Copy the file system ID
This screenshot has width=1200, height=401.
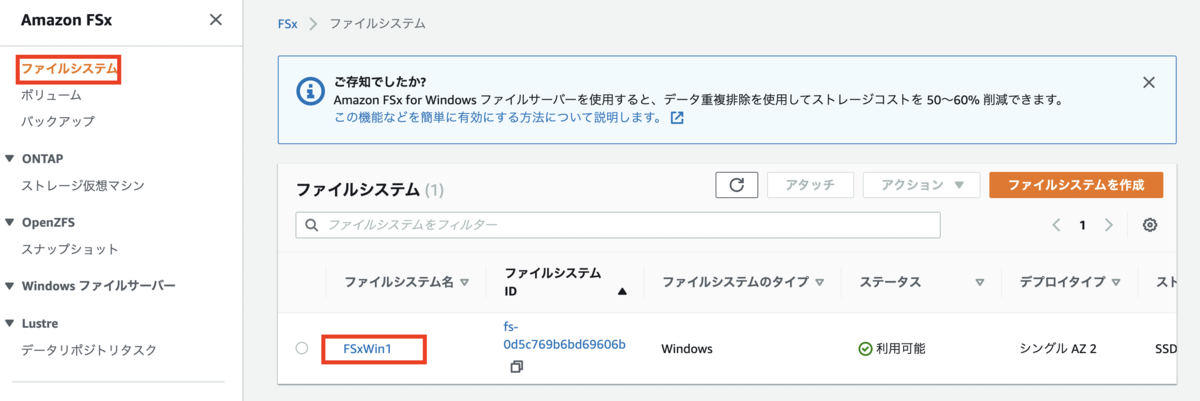(x=516, y=367)
